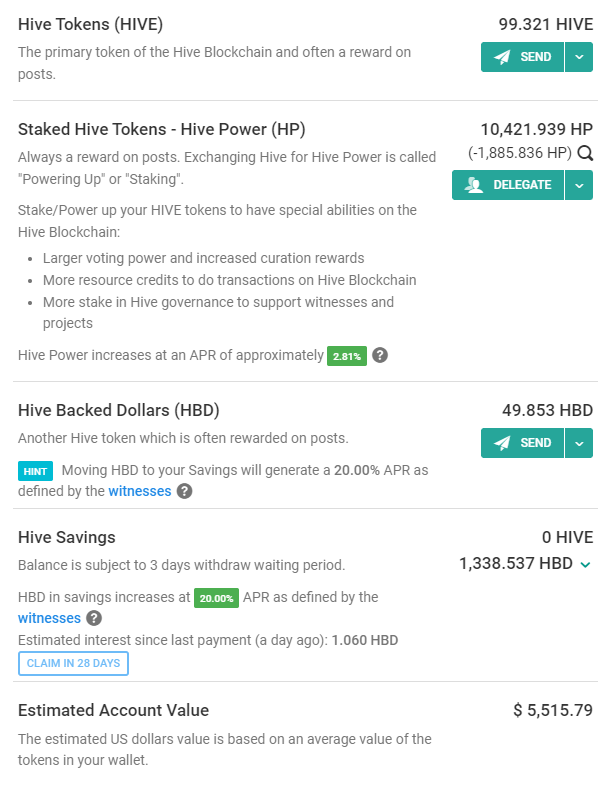Image resolution: width=610 pixels, height=792 pixels.
Task: Open help icon next to Hive Power APR
Action: point(380,356)
